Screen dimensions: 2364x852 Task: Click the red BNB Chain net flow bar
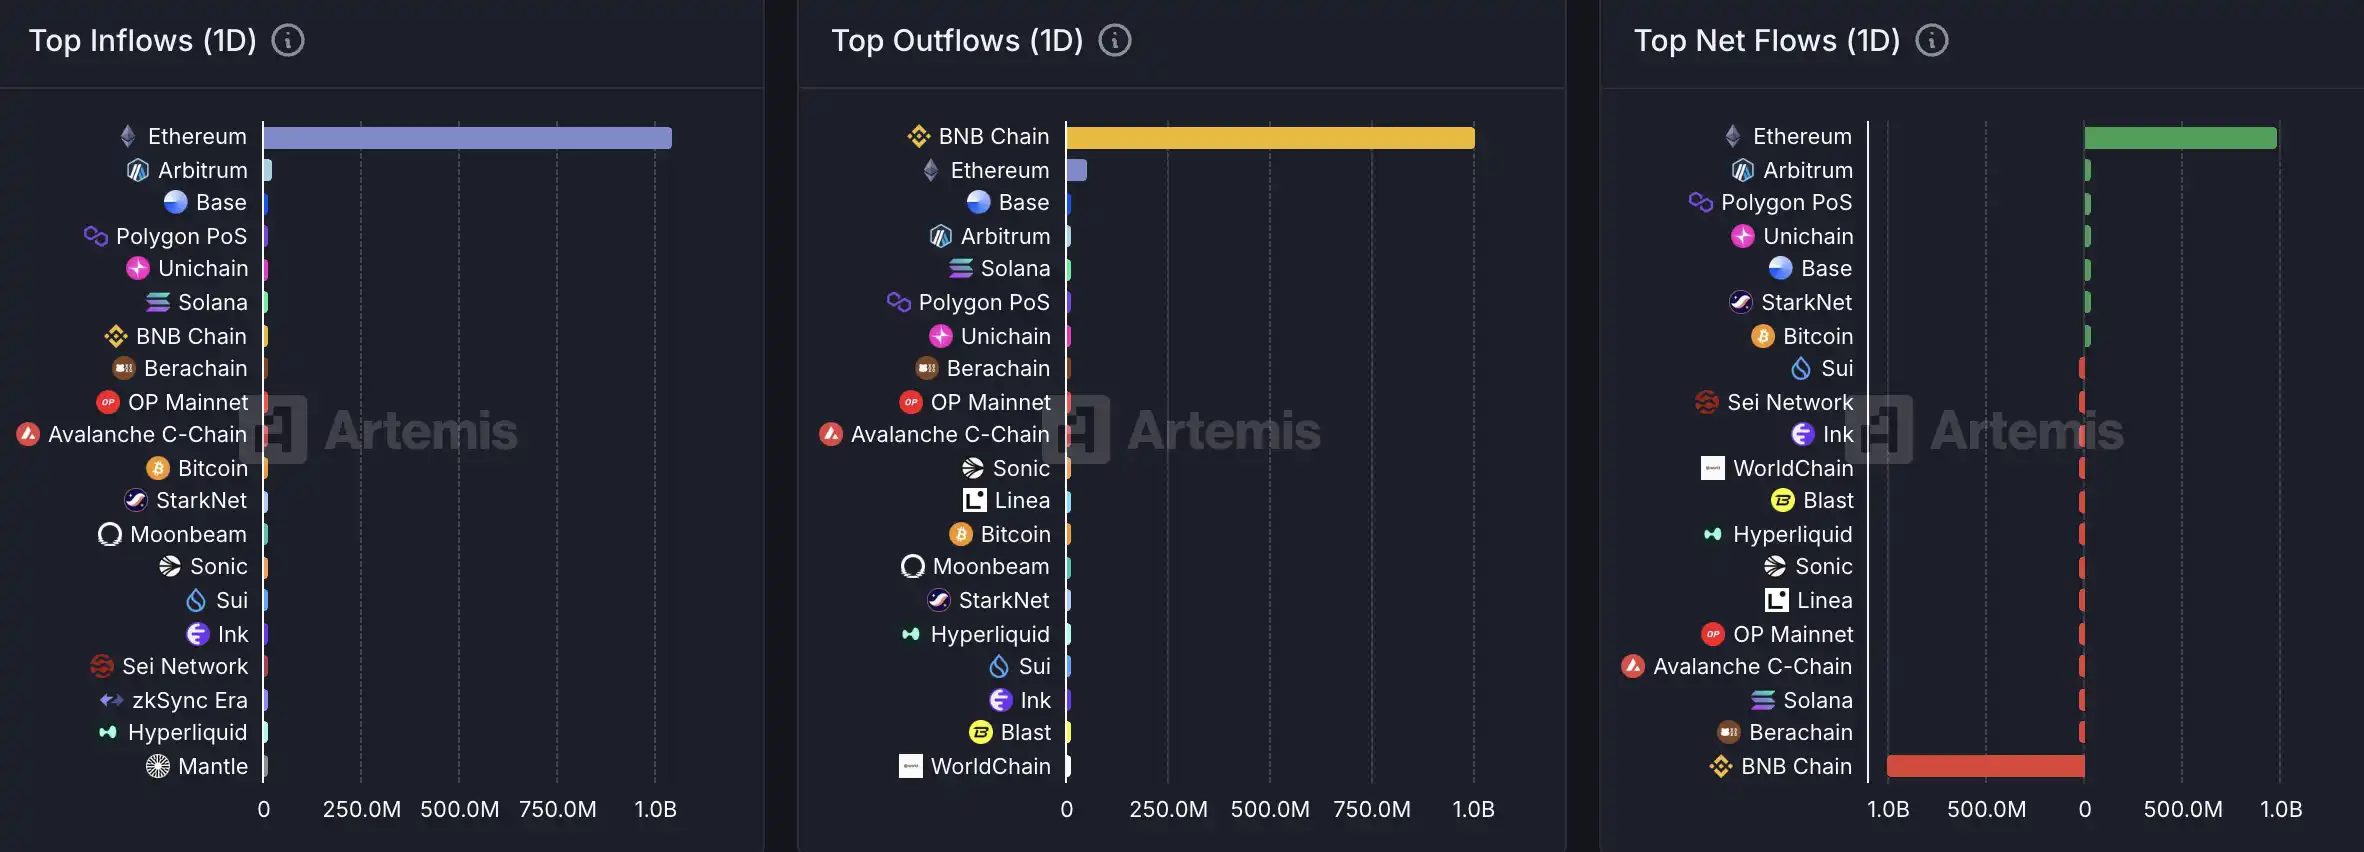point(1985,766)
